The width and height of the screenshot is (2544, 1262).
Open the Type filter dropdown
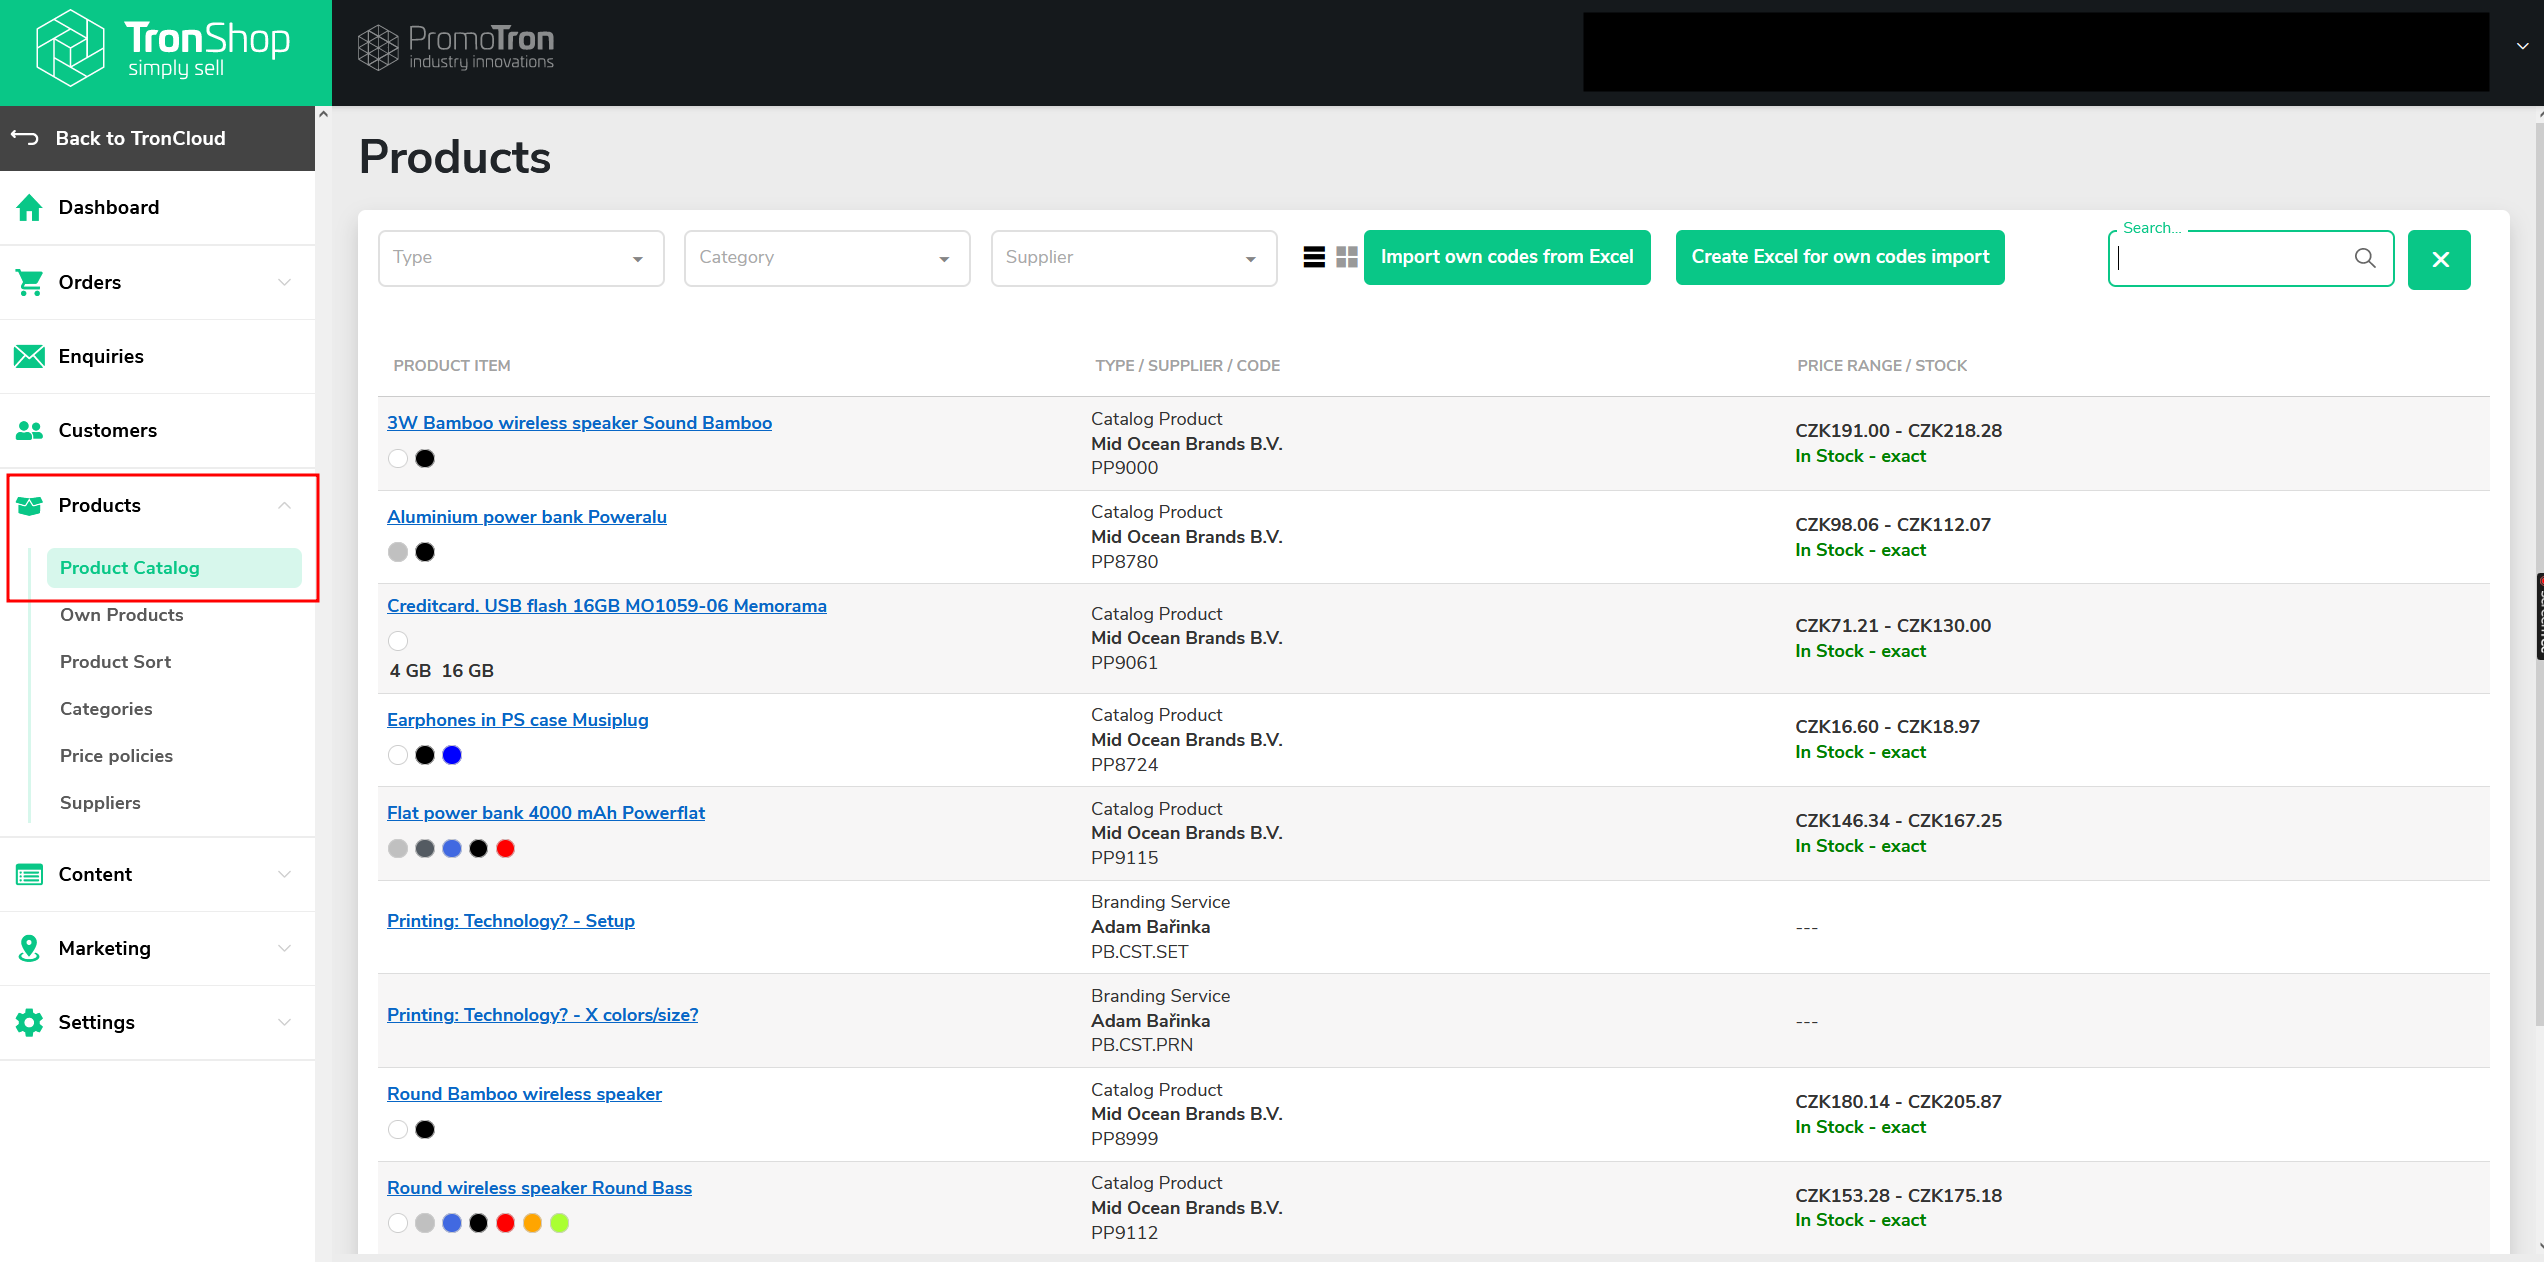(521, 258)
